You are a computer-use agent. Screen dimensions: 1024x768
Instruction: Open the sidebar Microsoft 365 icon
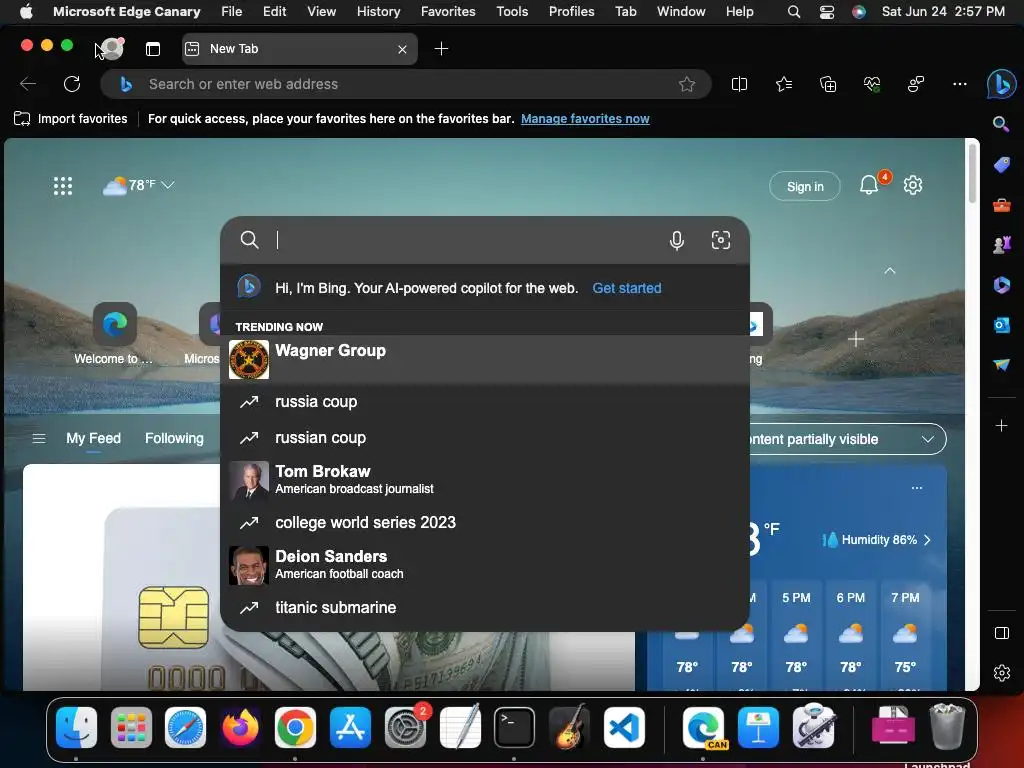(1002, 285)
